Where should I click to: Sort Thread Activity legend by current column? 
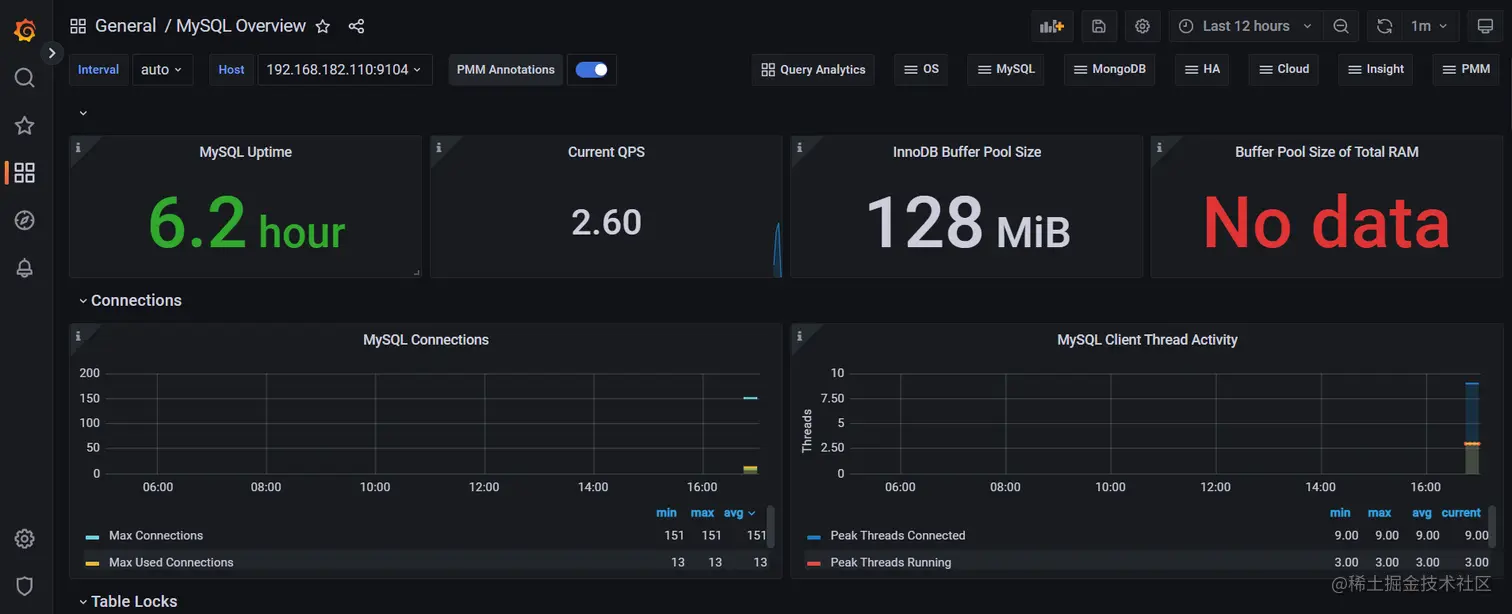click(1461, 513)
